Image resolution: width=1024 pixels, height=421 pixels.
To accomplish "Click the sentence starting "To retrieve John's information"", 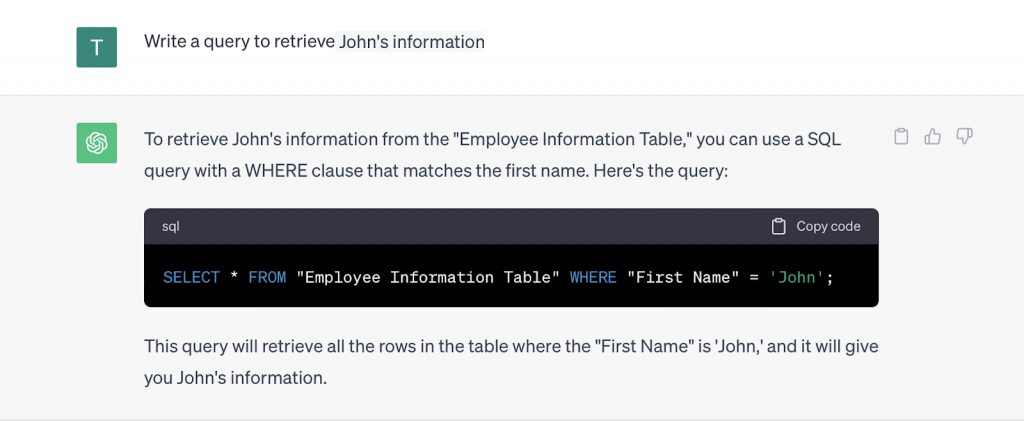I will point(493,155).
